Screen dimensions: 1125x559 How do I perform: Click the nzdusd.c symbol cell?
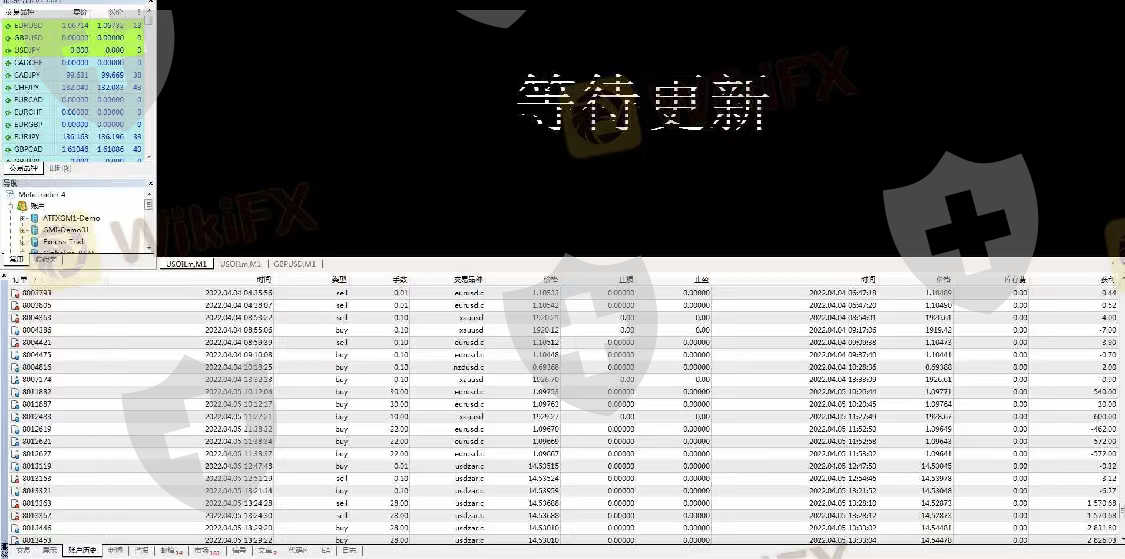(x=469, y=367)
